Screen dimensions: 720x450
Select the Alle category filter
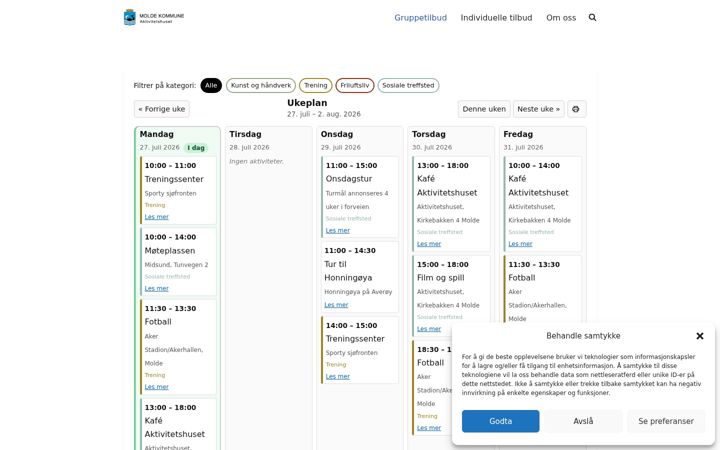211,85
